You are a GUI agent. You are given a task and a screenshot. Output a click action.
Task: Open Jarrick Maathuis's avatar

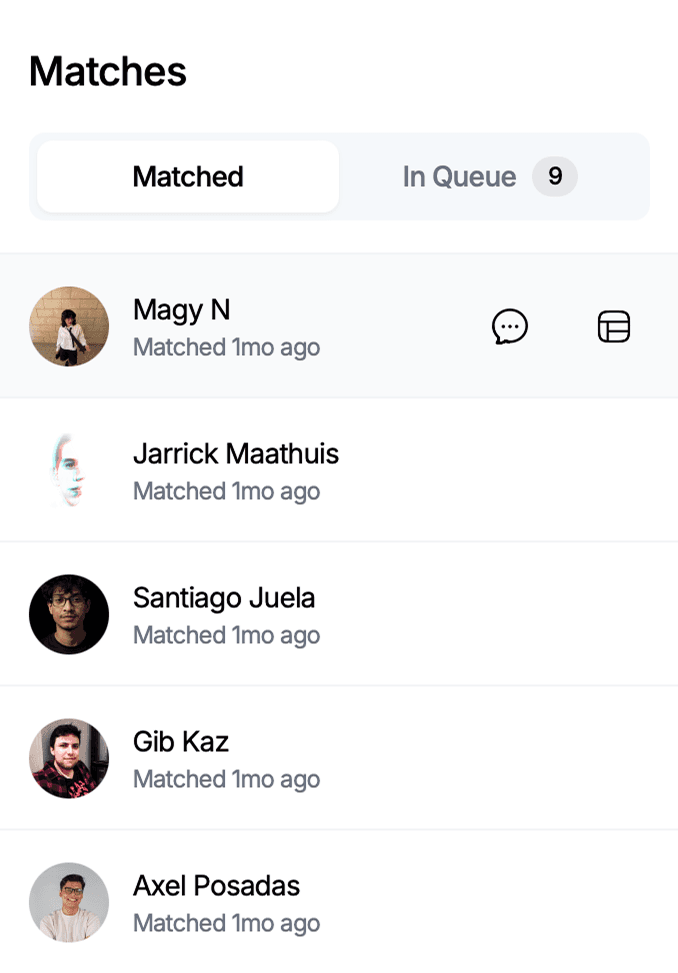(x=69, y=470)
